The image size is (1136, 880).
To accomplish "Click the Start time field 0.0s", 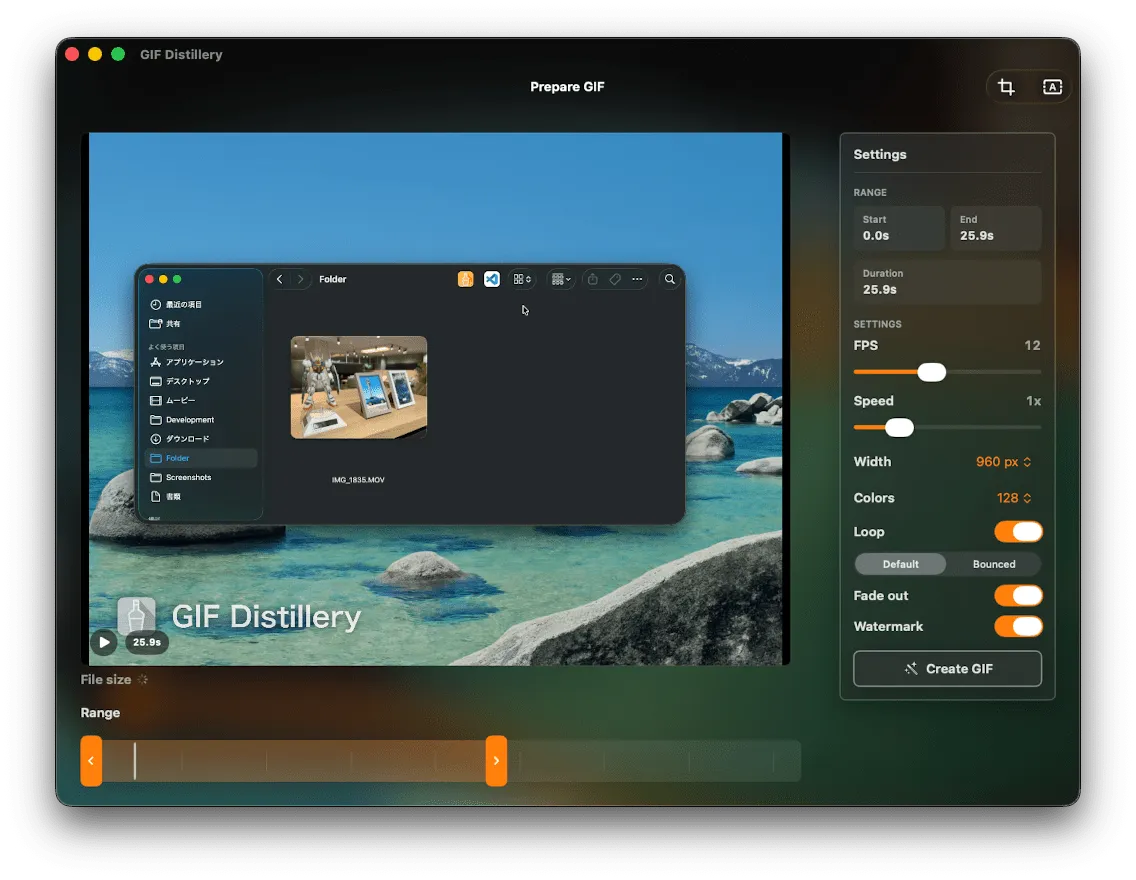I will pyautogui.click(x=899, y=228).
